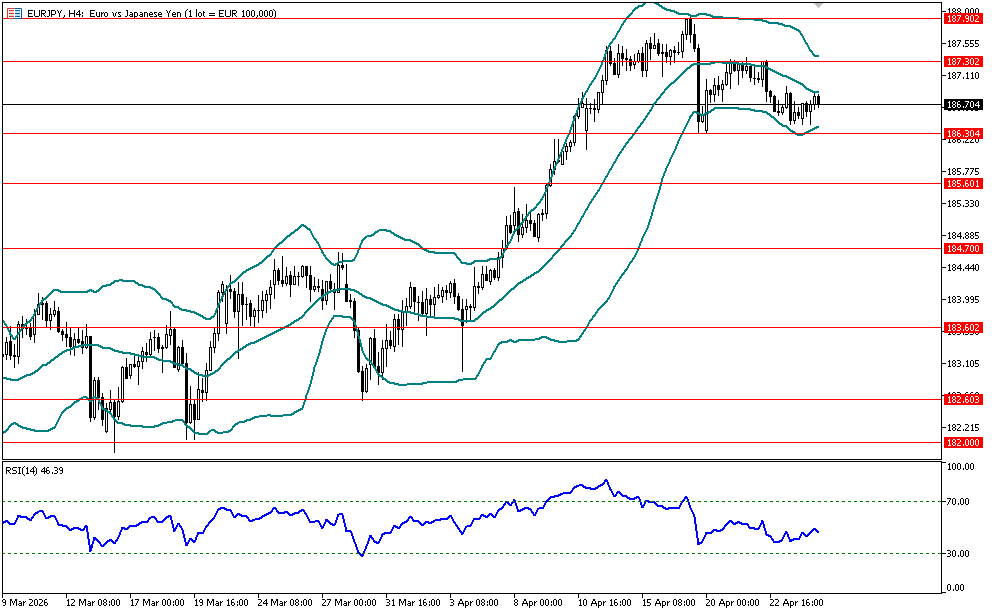Select the 182.603 price level label

(961, 399)
